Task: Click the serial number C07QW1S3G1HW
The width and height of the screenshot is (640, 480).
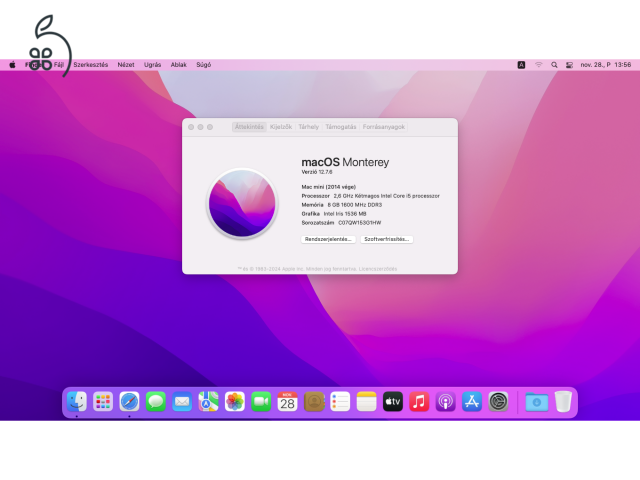Action: [360, 223]
